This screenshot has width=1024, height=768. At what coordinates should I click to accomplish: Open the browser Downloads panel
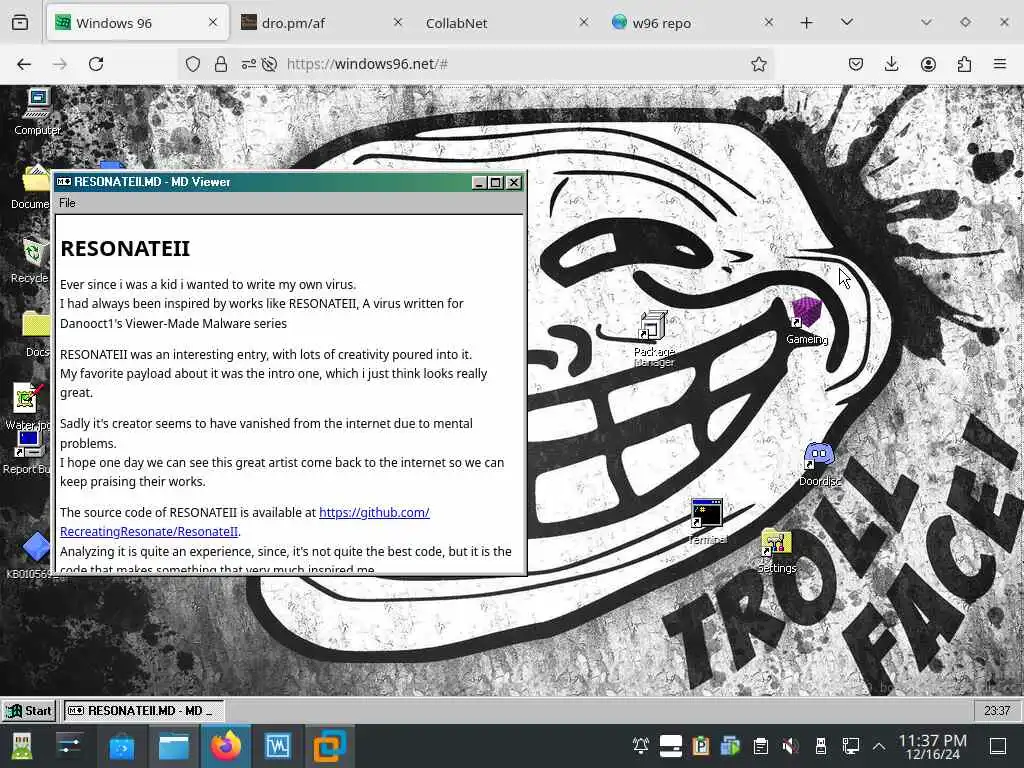pyautogui.click(x=891, y=64)
